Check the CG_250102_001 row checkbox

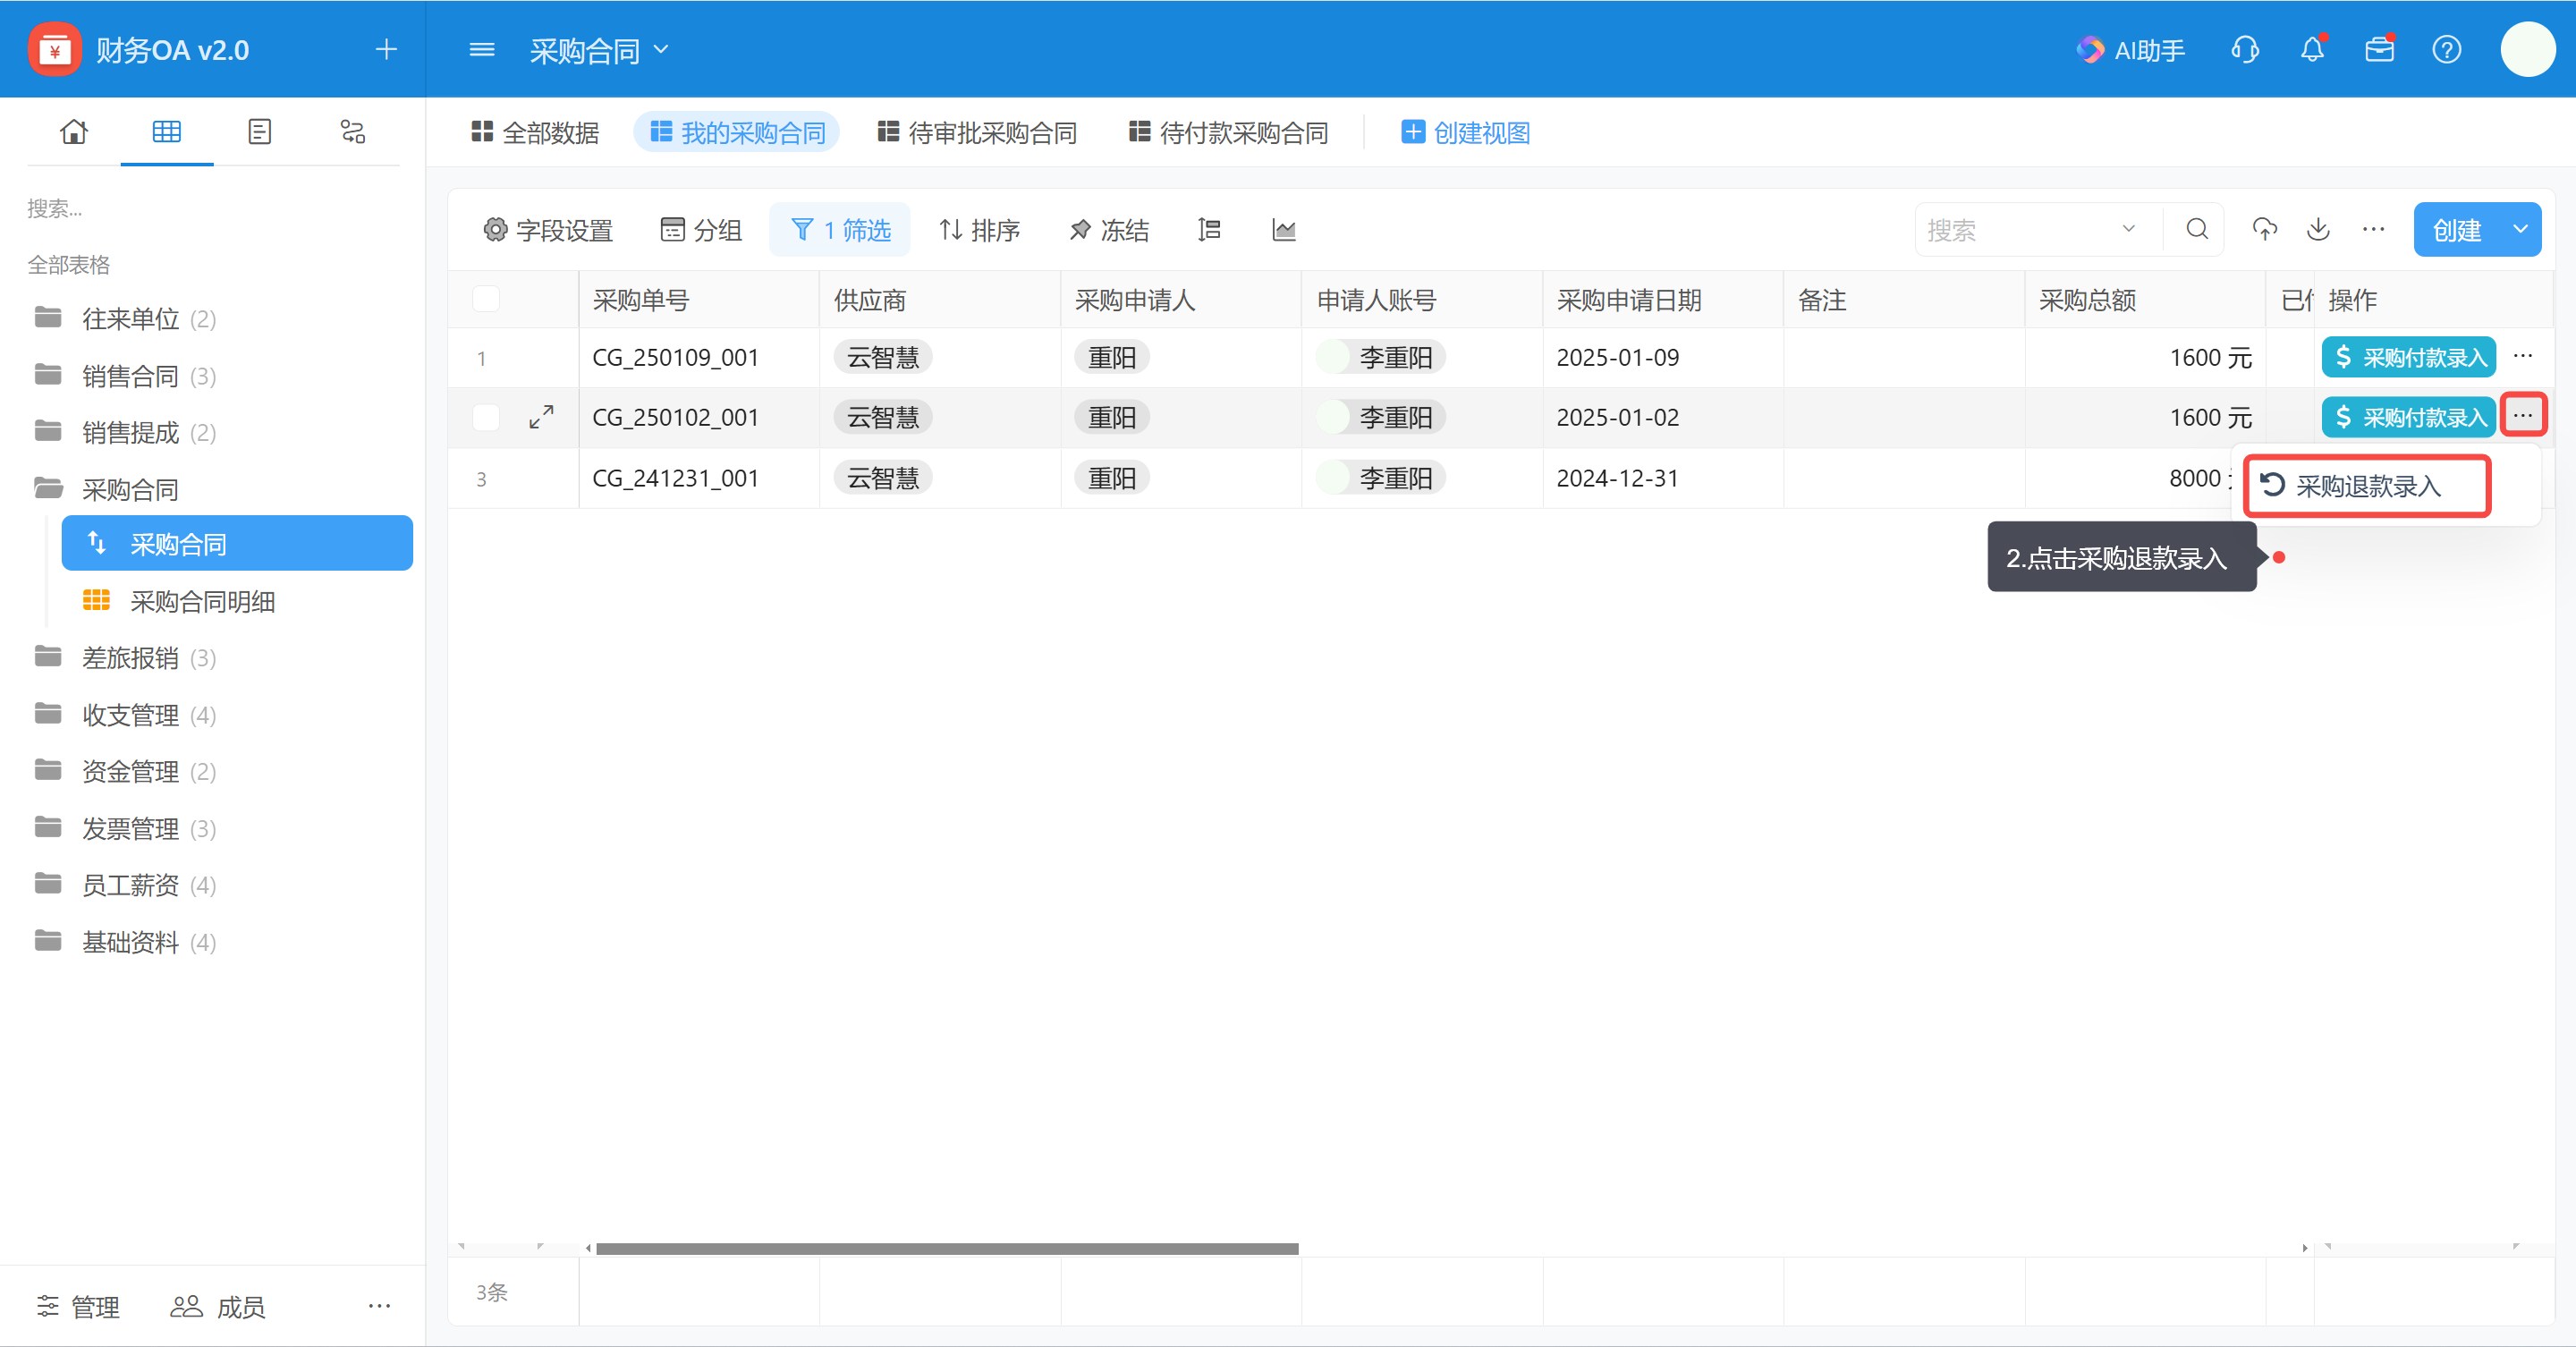pos(486,417)
